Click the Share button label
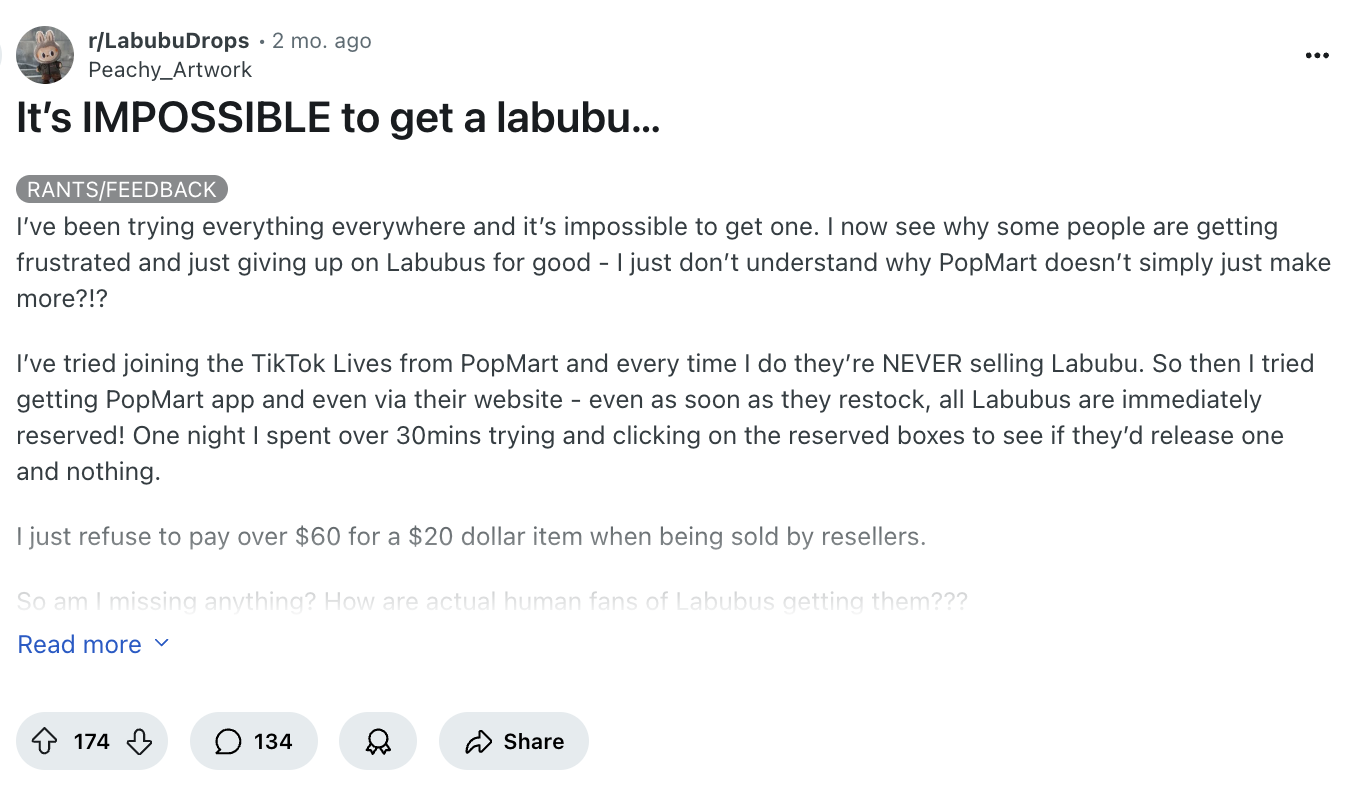The image size is (1356, 796). pyautogui.click(x=533, y=741)
